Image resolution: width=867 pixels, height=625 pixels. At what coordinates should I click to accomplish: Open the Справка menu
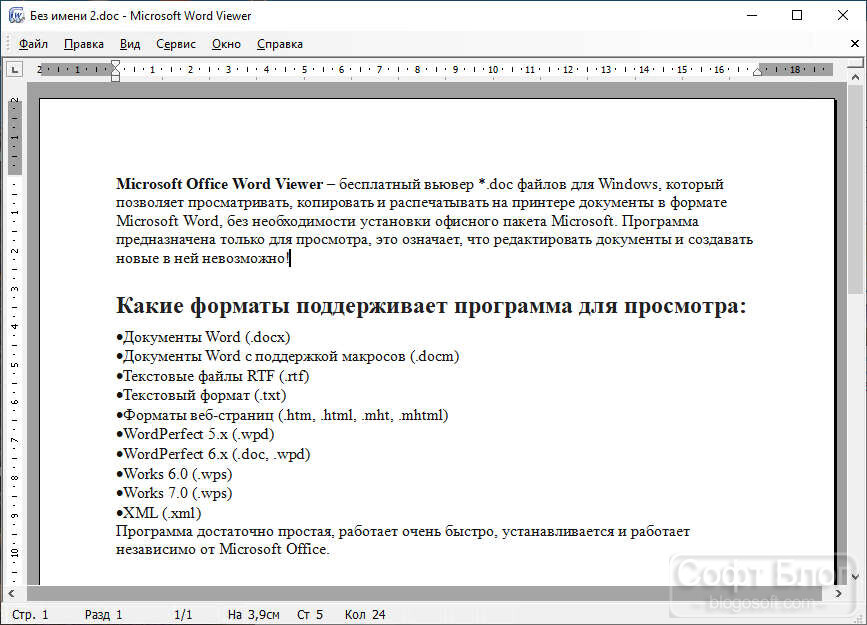[x=280, y=44]
